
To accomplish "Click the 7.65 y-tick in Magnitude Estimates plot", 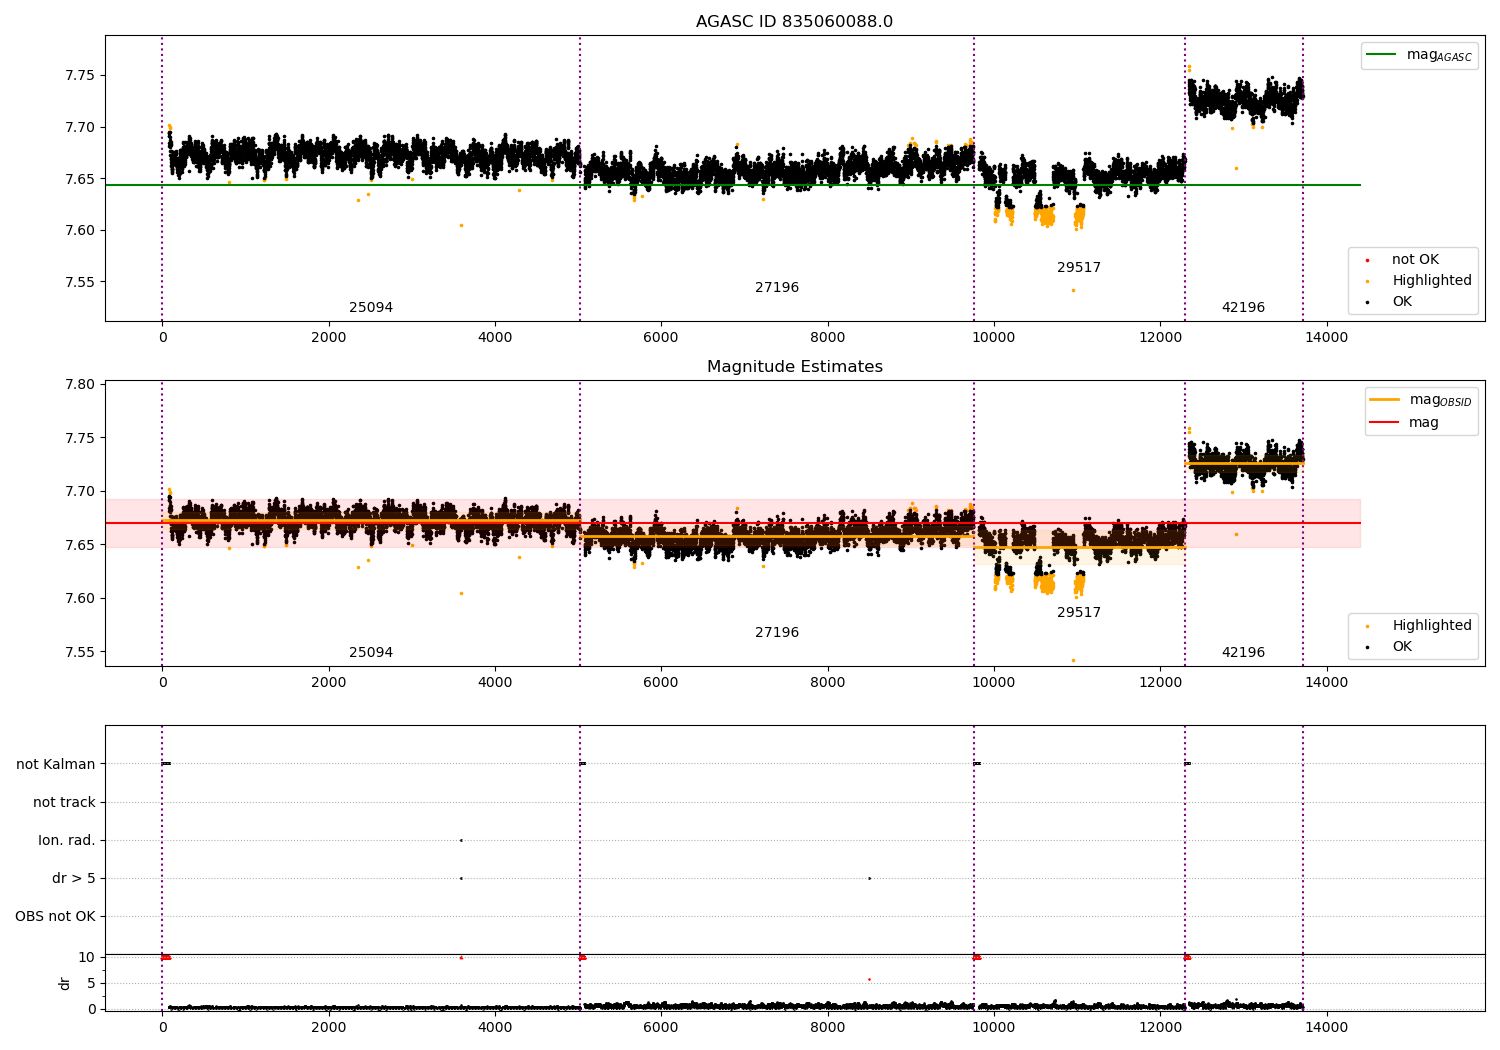I will coord(80,546).
